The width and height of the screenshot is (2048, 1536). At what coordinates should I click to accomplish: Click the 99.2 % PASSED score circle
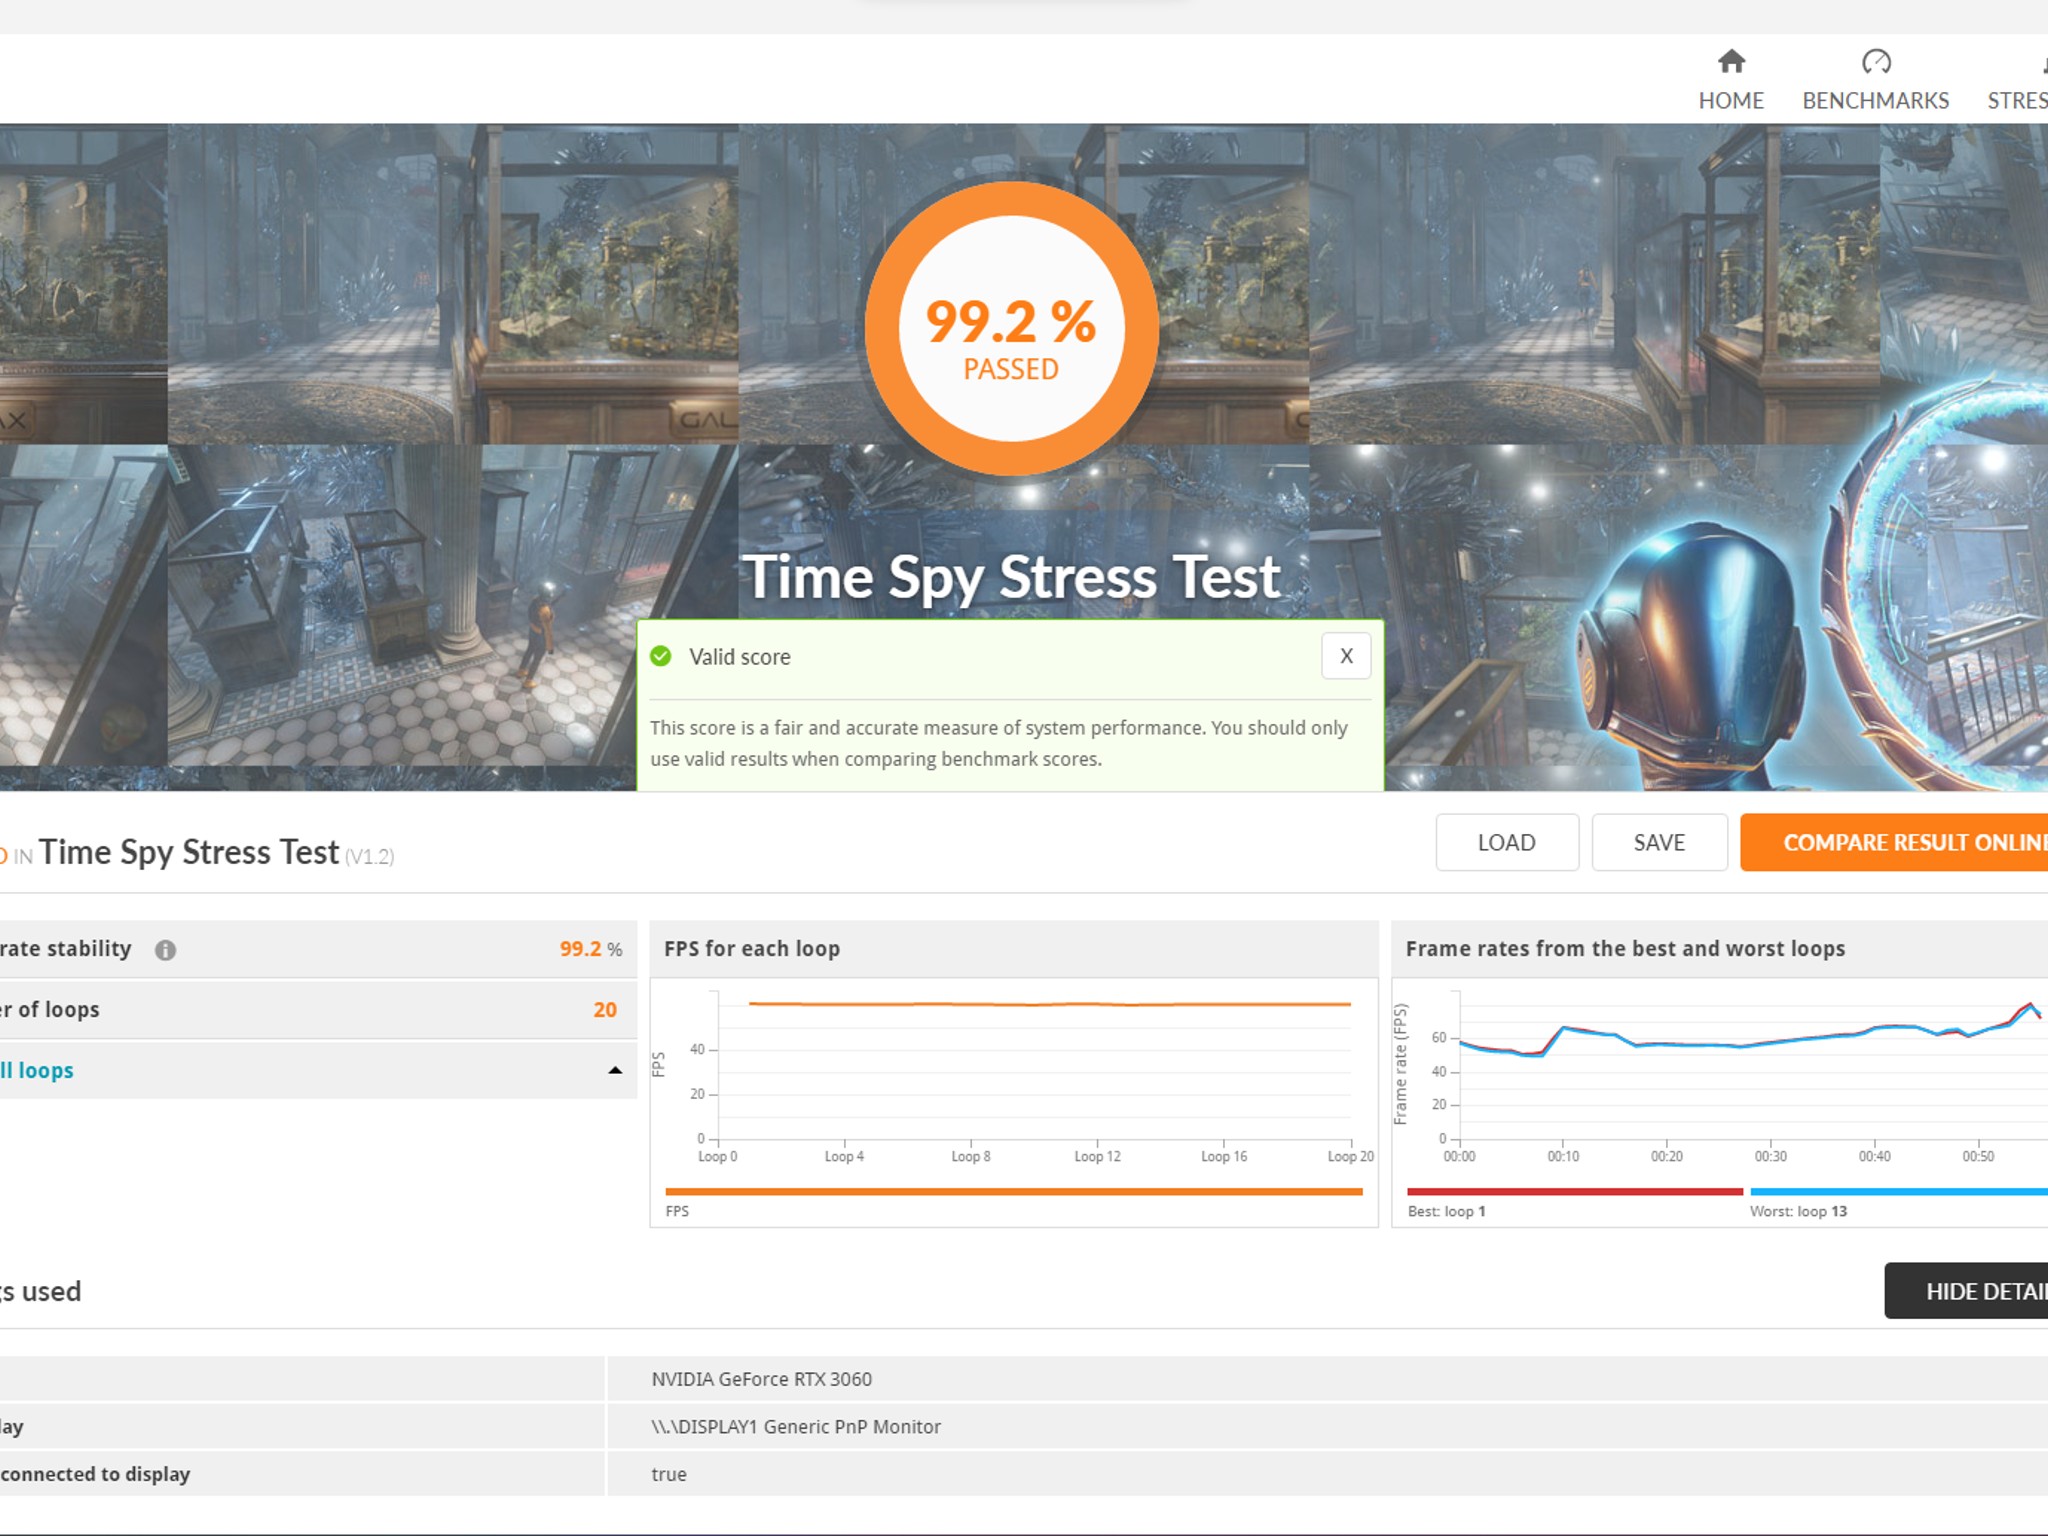click(x=1011, y=328)
